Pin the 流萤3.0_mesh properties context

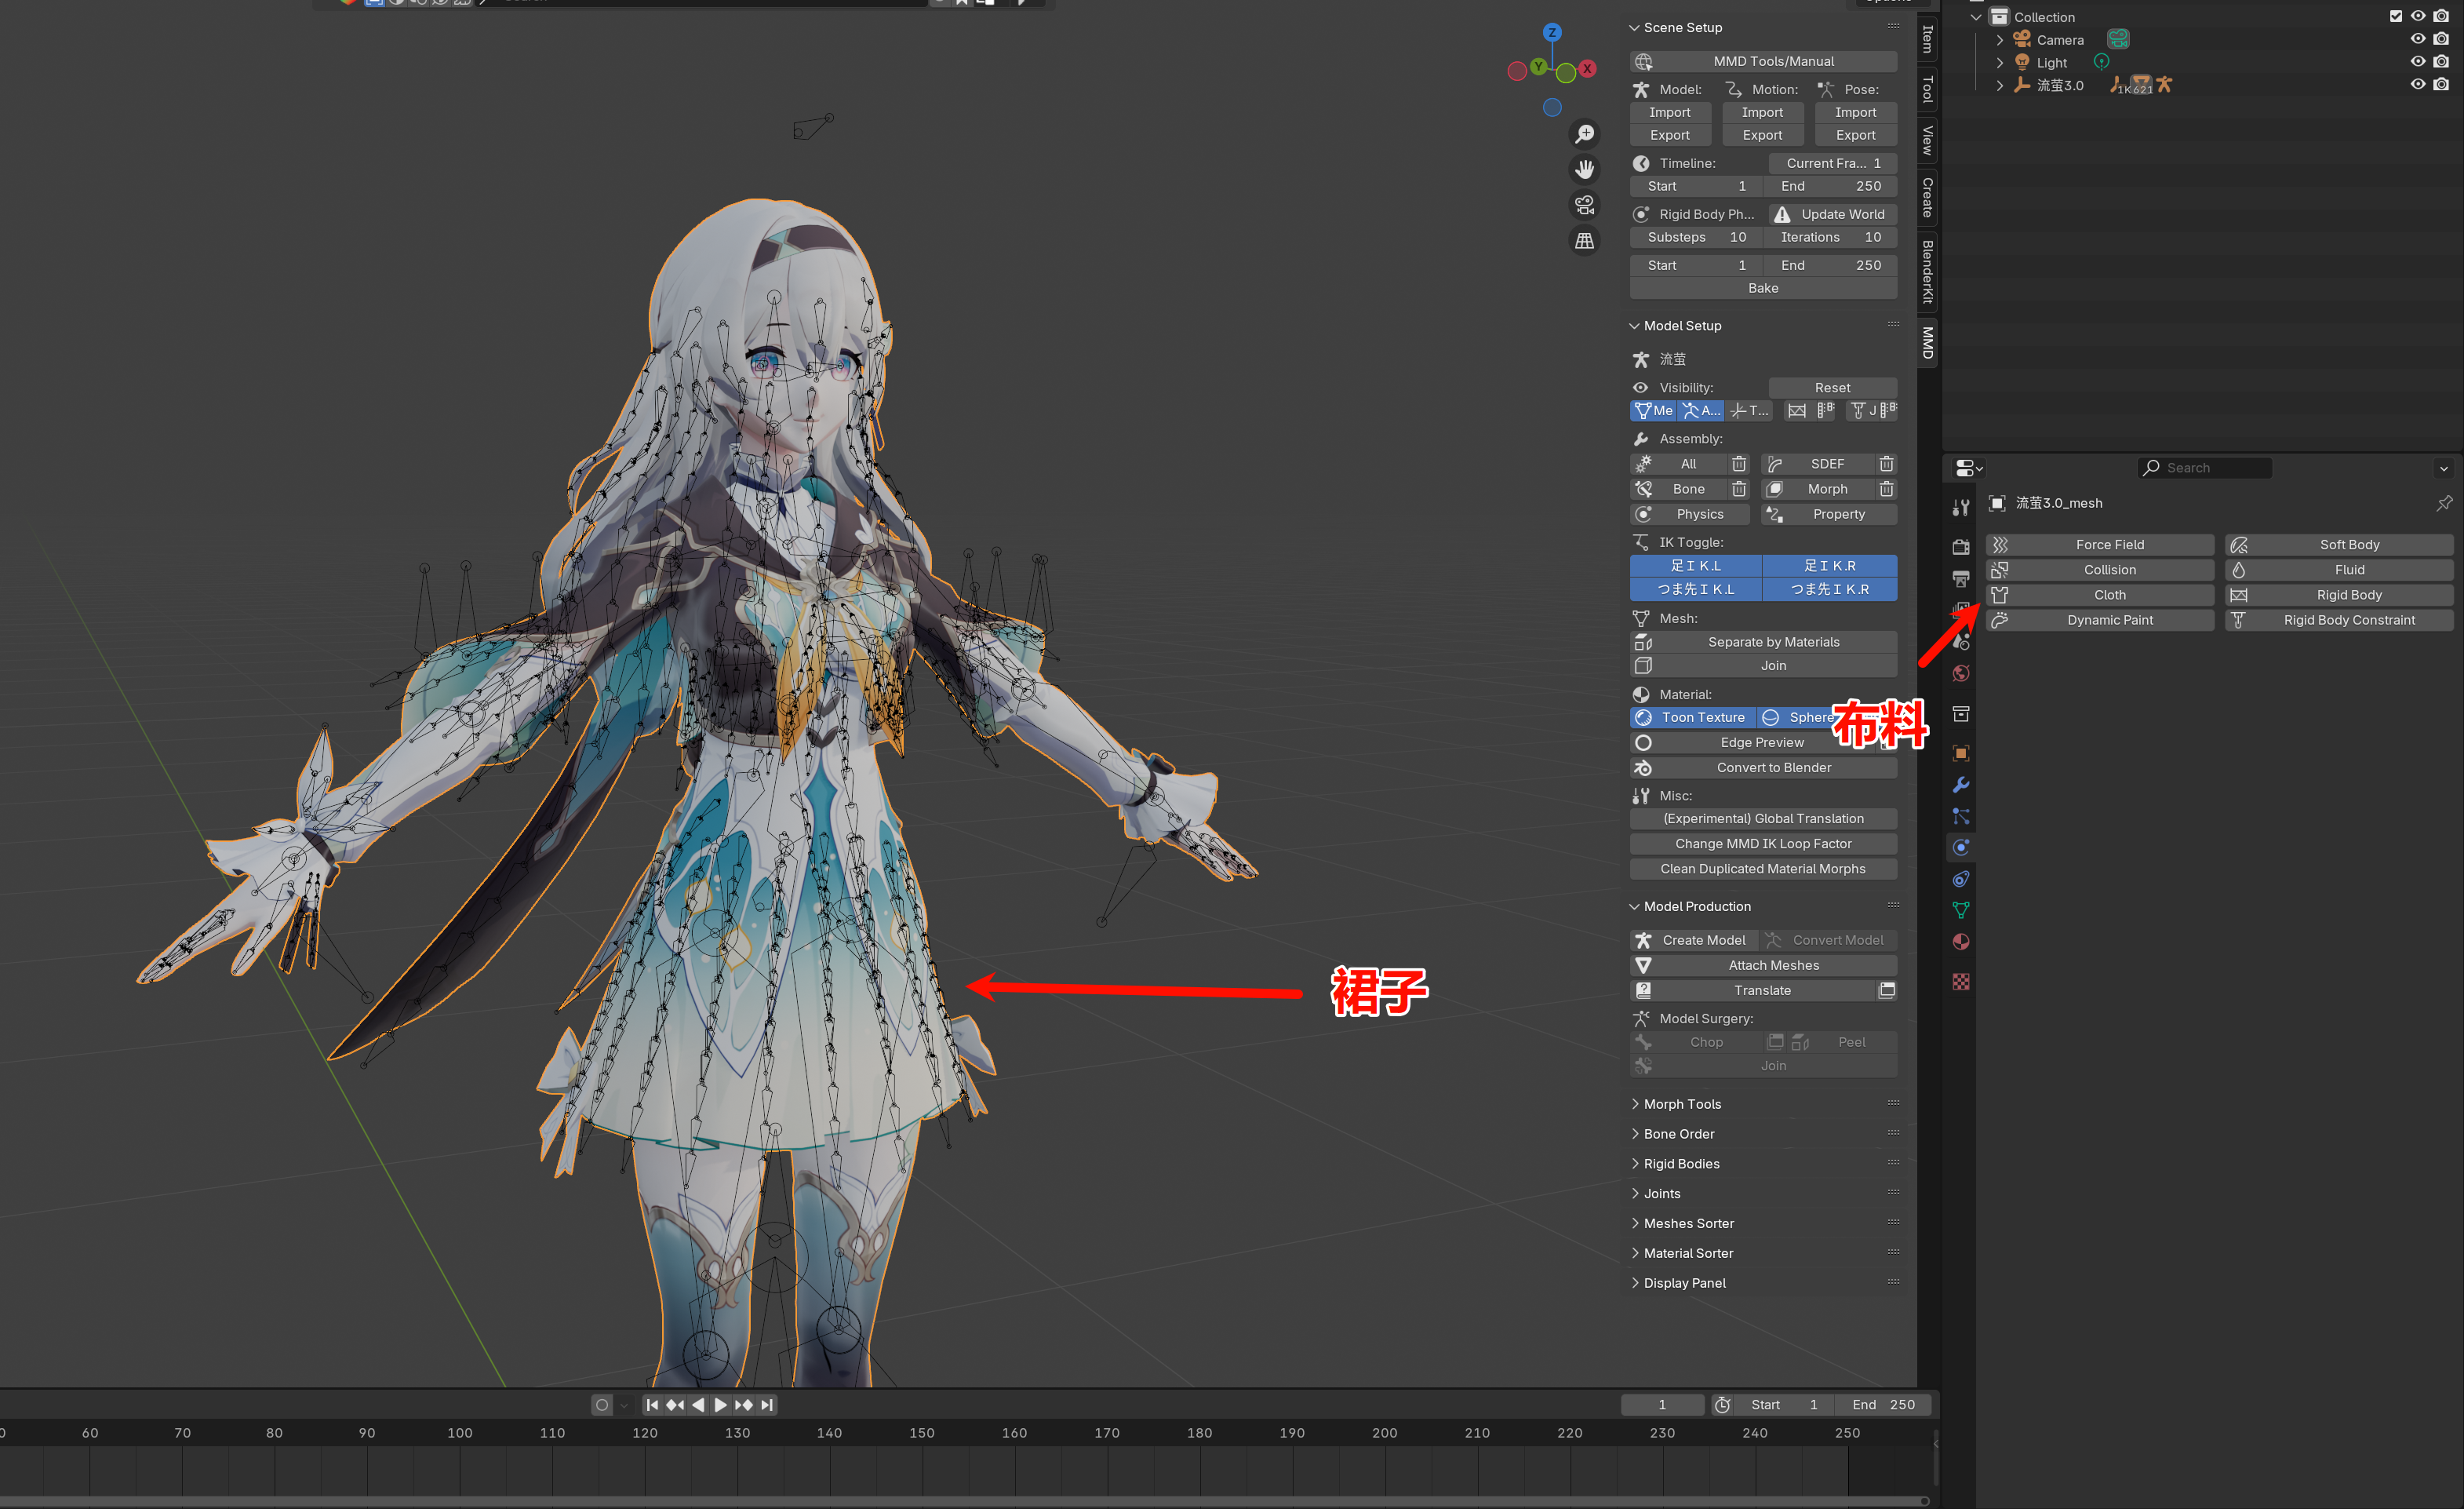(x=2443, y=503)
